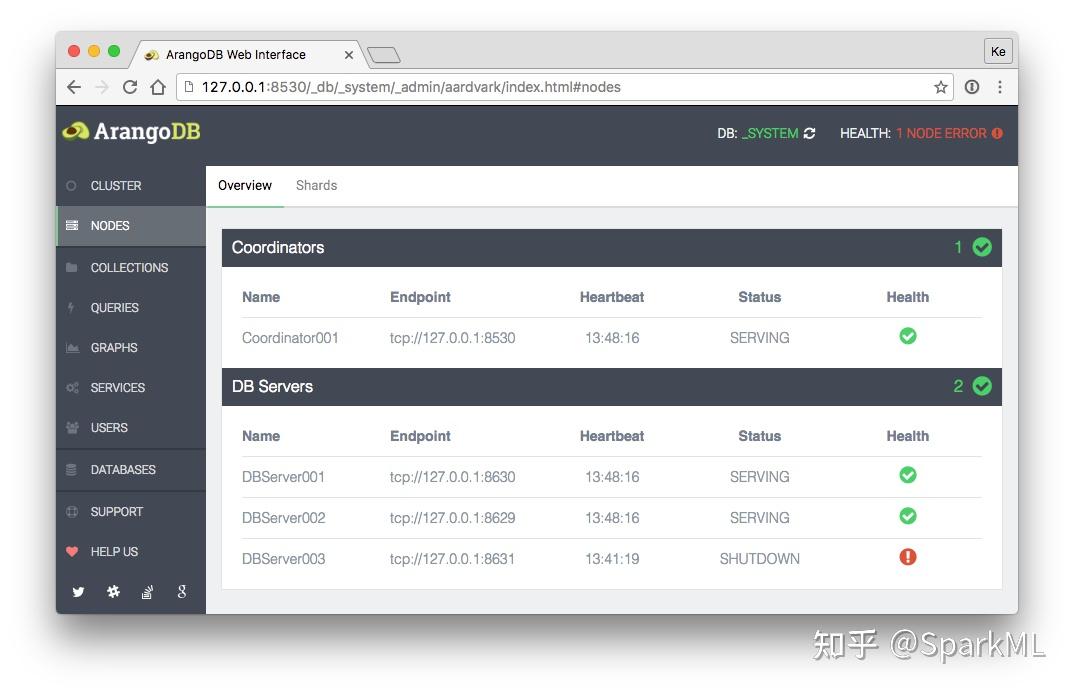Click the Google Groups icon in the sidebar footer

pos(181,591)
